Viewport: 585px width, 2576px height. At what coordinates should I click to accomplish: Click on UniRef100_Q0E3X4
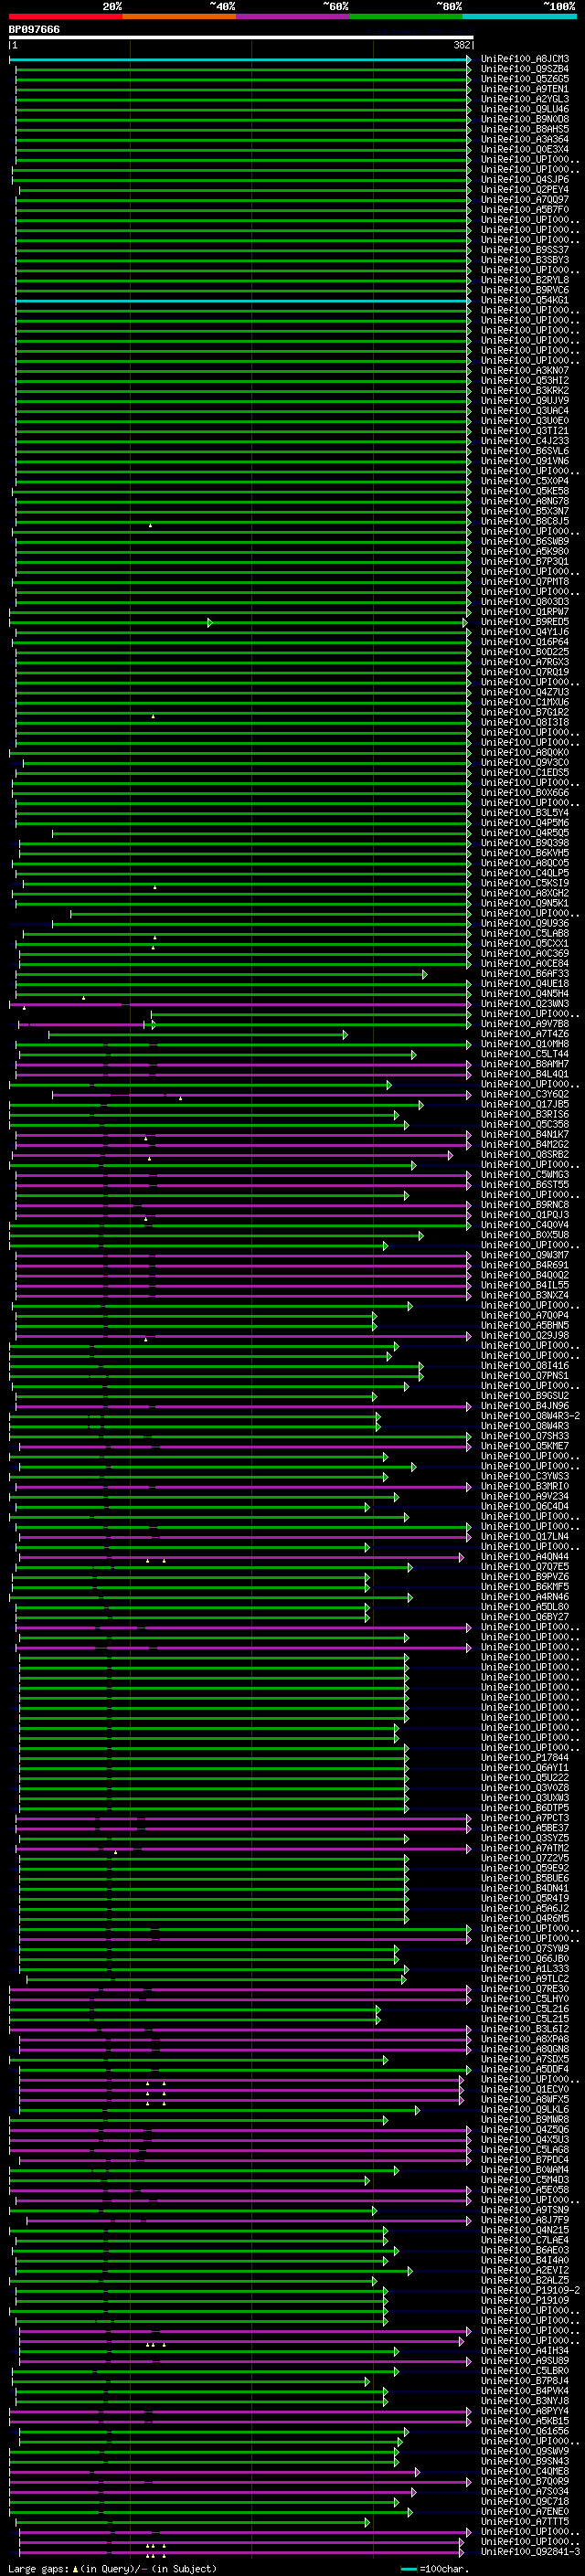pyautogui.click(x=525, y=149)
